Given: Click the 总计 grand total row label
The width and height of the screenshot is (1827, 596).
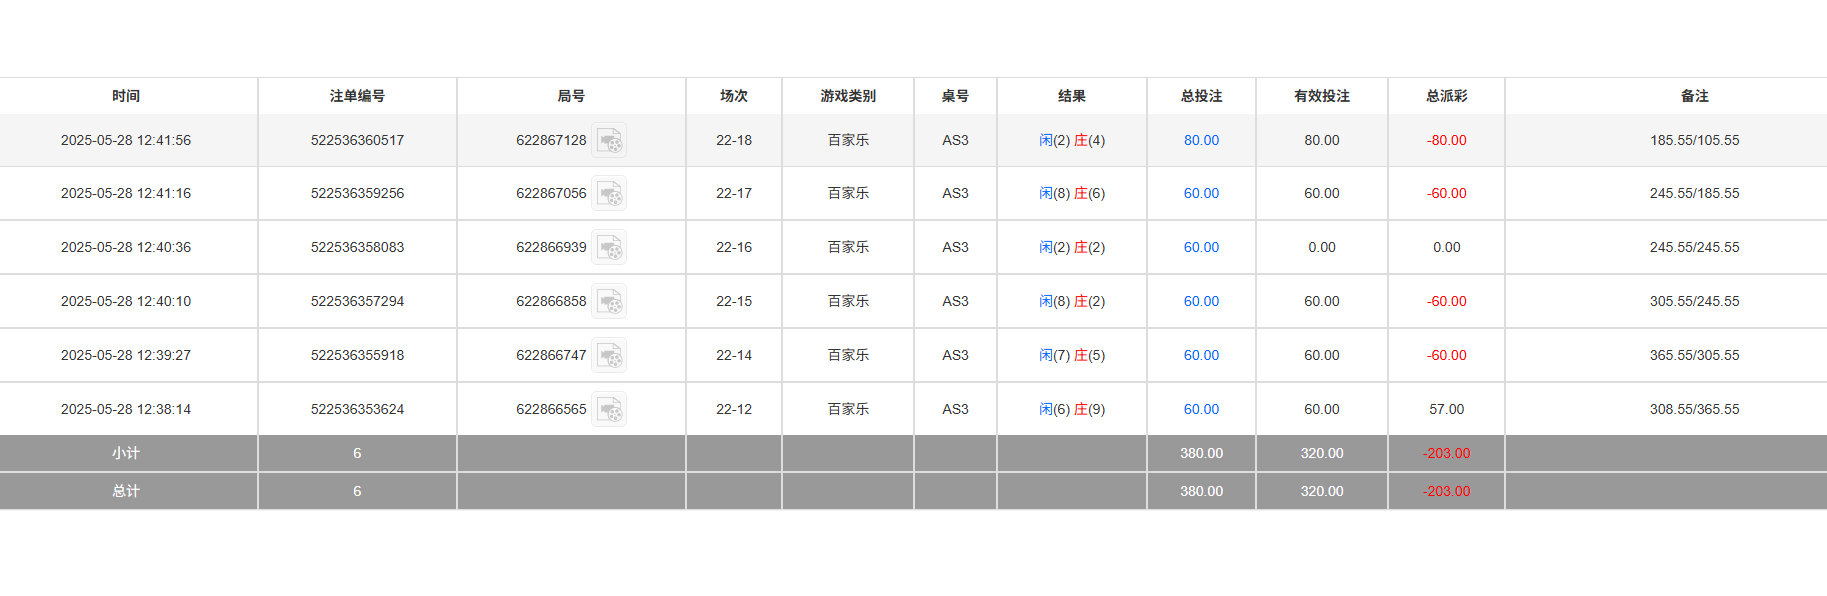Looking at the screenshot, I should [126, 492].
